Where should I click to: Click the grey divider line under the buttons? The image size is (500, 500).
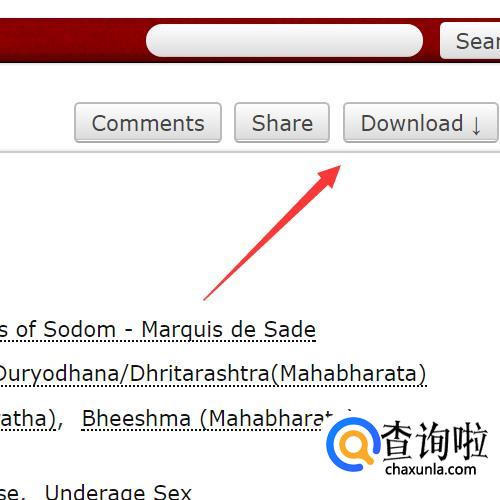coord(250,152)
